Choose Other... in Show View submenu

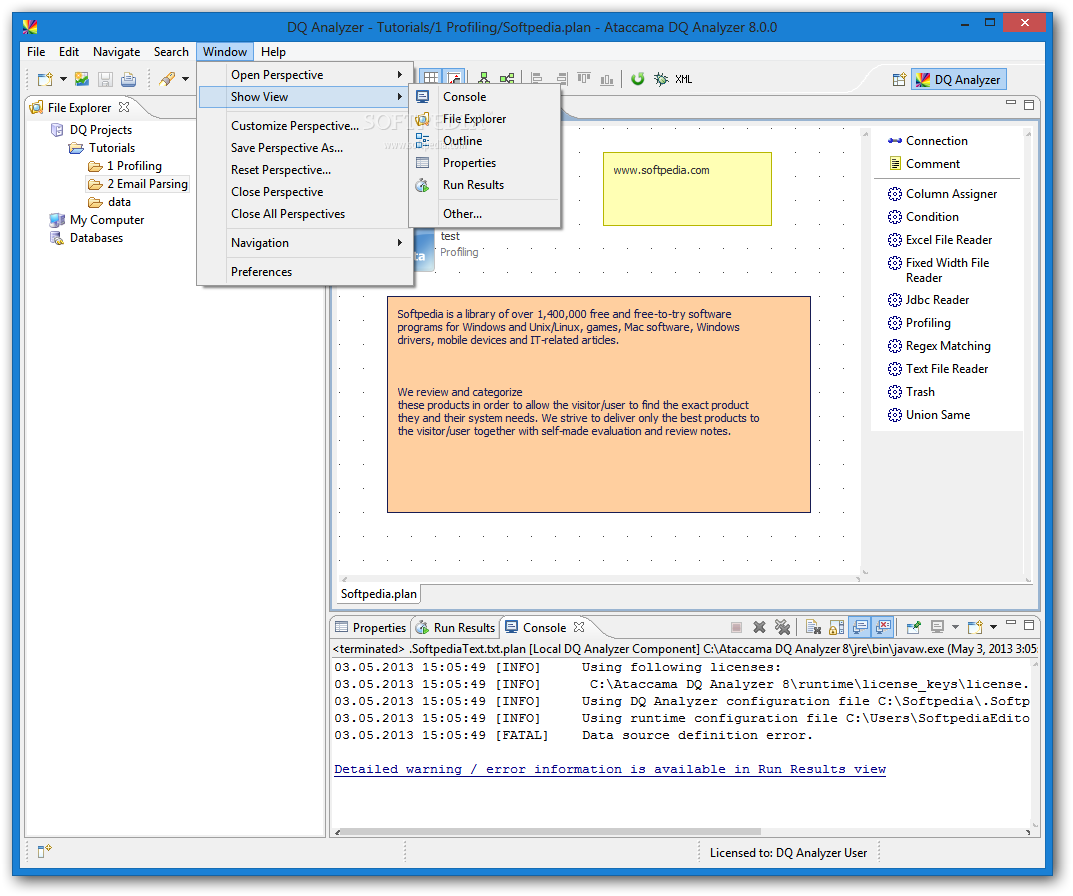click(x=462, y=214)
